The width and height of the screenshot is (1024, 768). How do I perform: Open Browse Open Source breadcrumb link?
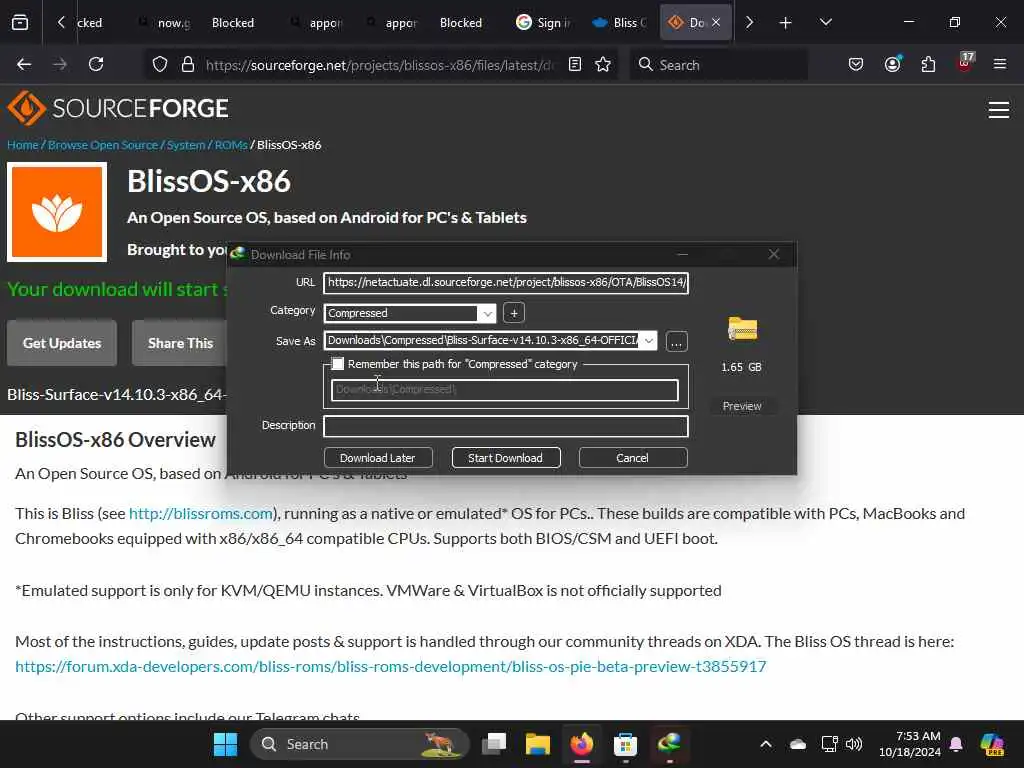[103, 145]
